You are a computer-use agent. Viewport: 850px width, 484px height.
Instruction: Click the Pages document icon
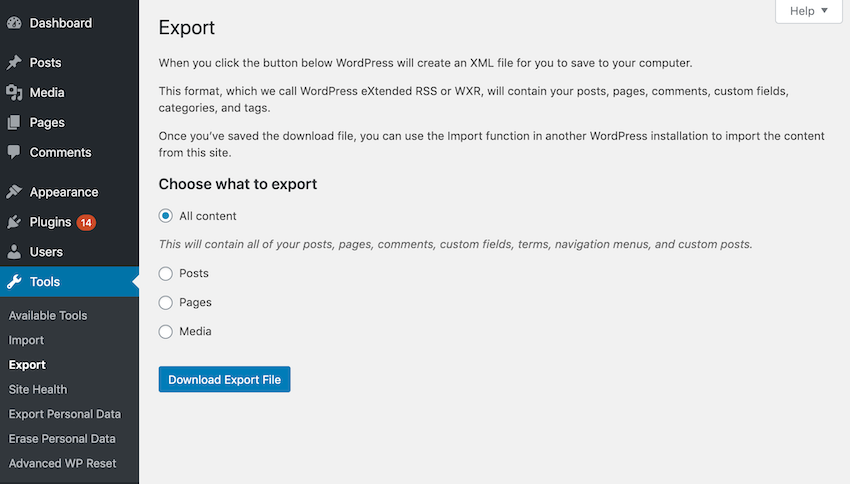(x=14, y=122)
